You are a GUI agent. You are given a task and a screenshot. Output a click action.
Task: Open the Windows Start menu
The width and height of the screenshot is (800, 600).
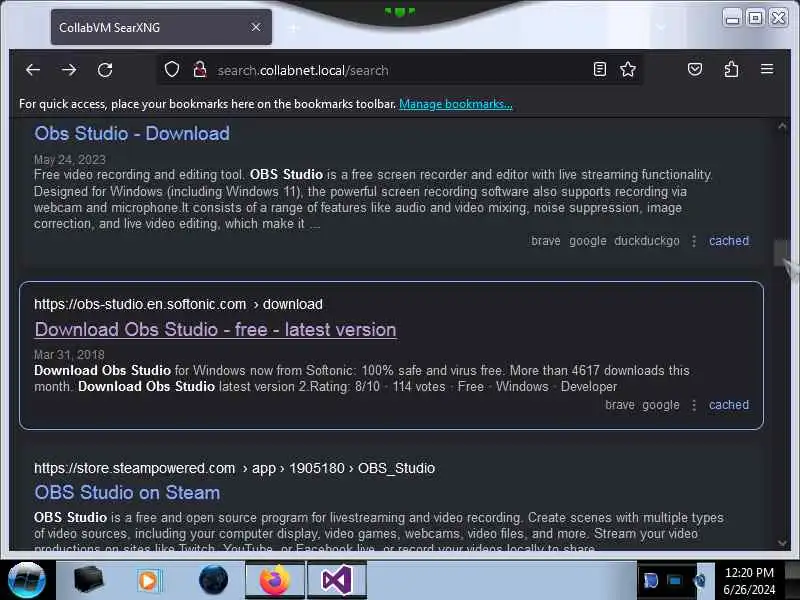coord(27,580)
